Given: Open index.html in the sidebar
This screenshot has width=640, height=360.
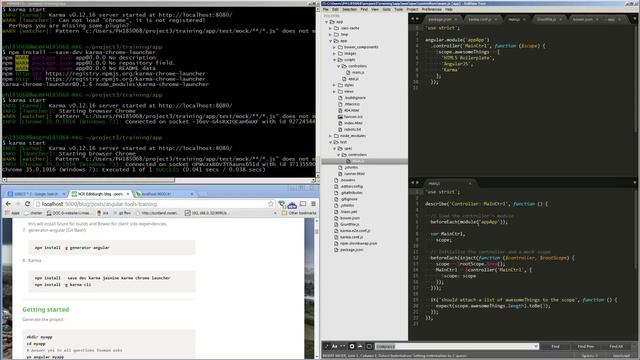Looking at the screenshot, I should click(x=353, y=123).
